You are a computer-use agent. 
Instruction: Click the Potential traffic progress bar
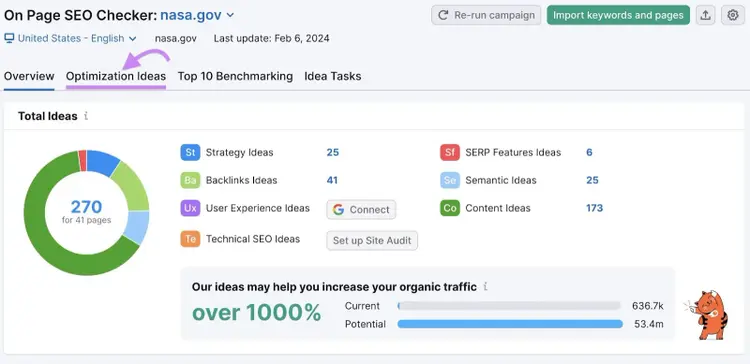[x=510, y=324]
